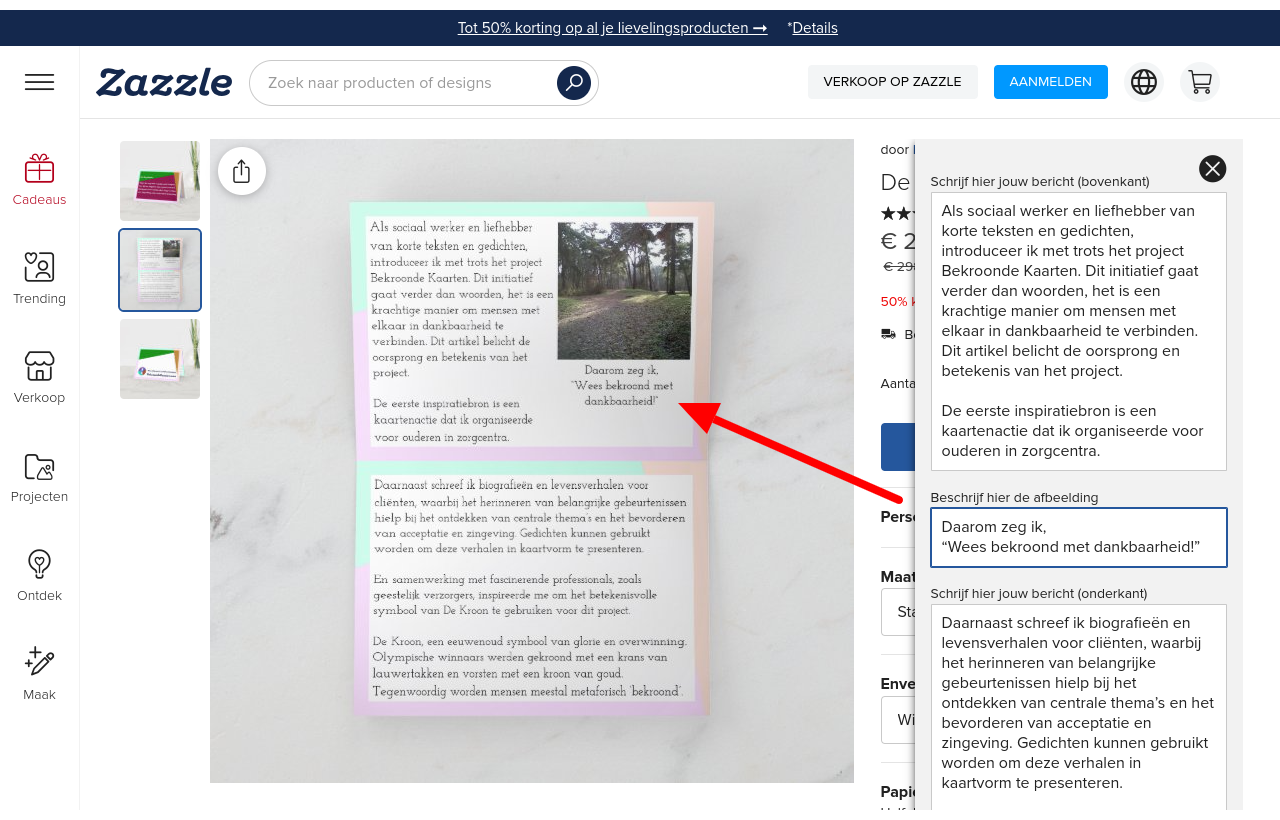Share this product via share icon

241,171
